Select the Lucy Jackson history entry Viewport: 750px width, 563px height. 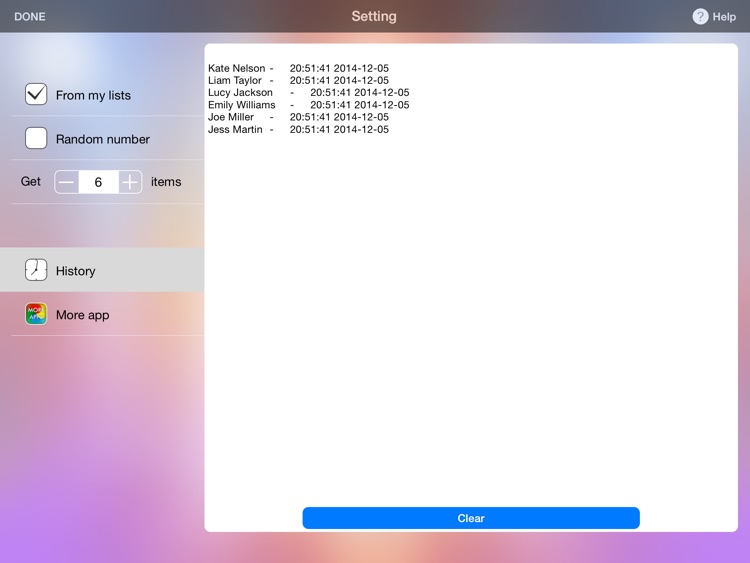[309, 92]
